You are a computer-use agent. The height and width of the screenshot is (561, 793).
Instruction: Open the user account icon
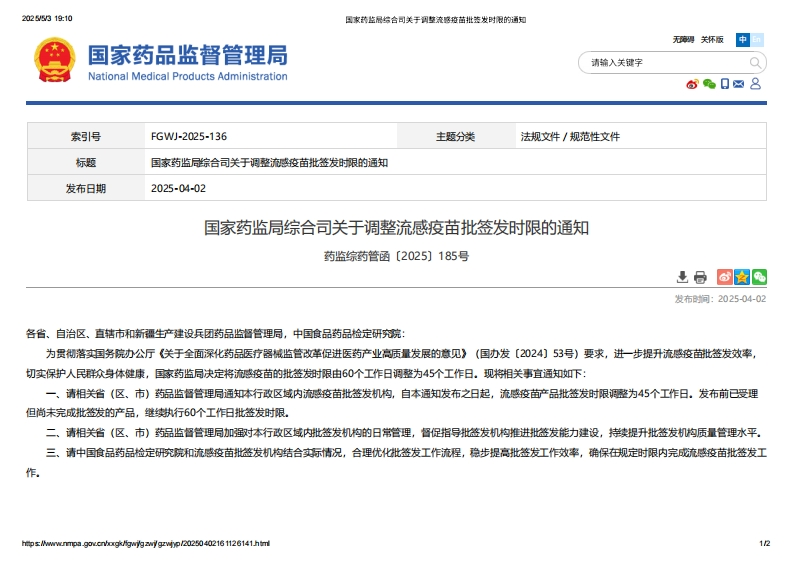pos(756,84)
